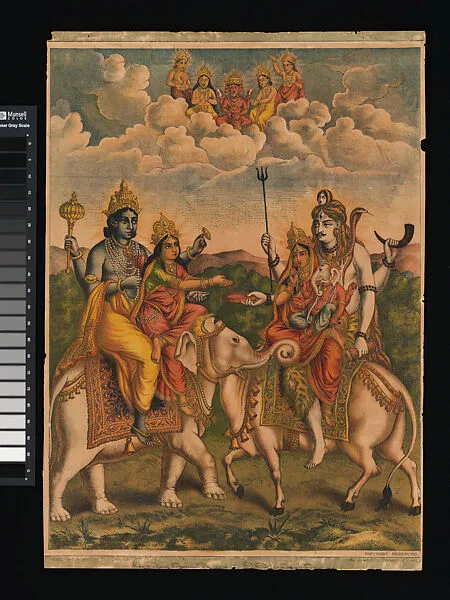Click the Munsell Color logo
450x600 pixels.
point(14,115)
